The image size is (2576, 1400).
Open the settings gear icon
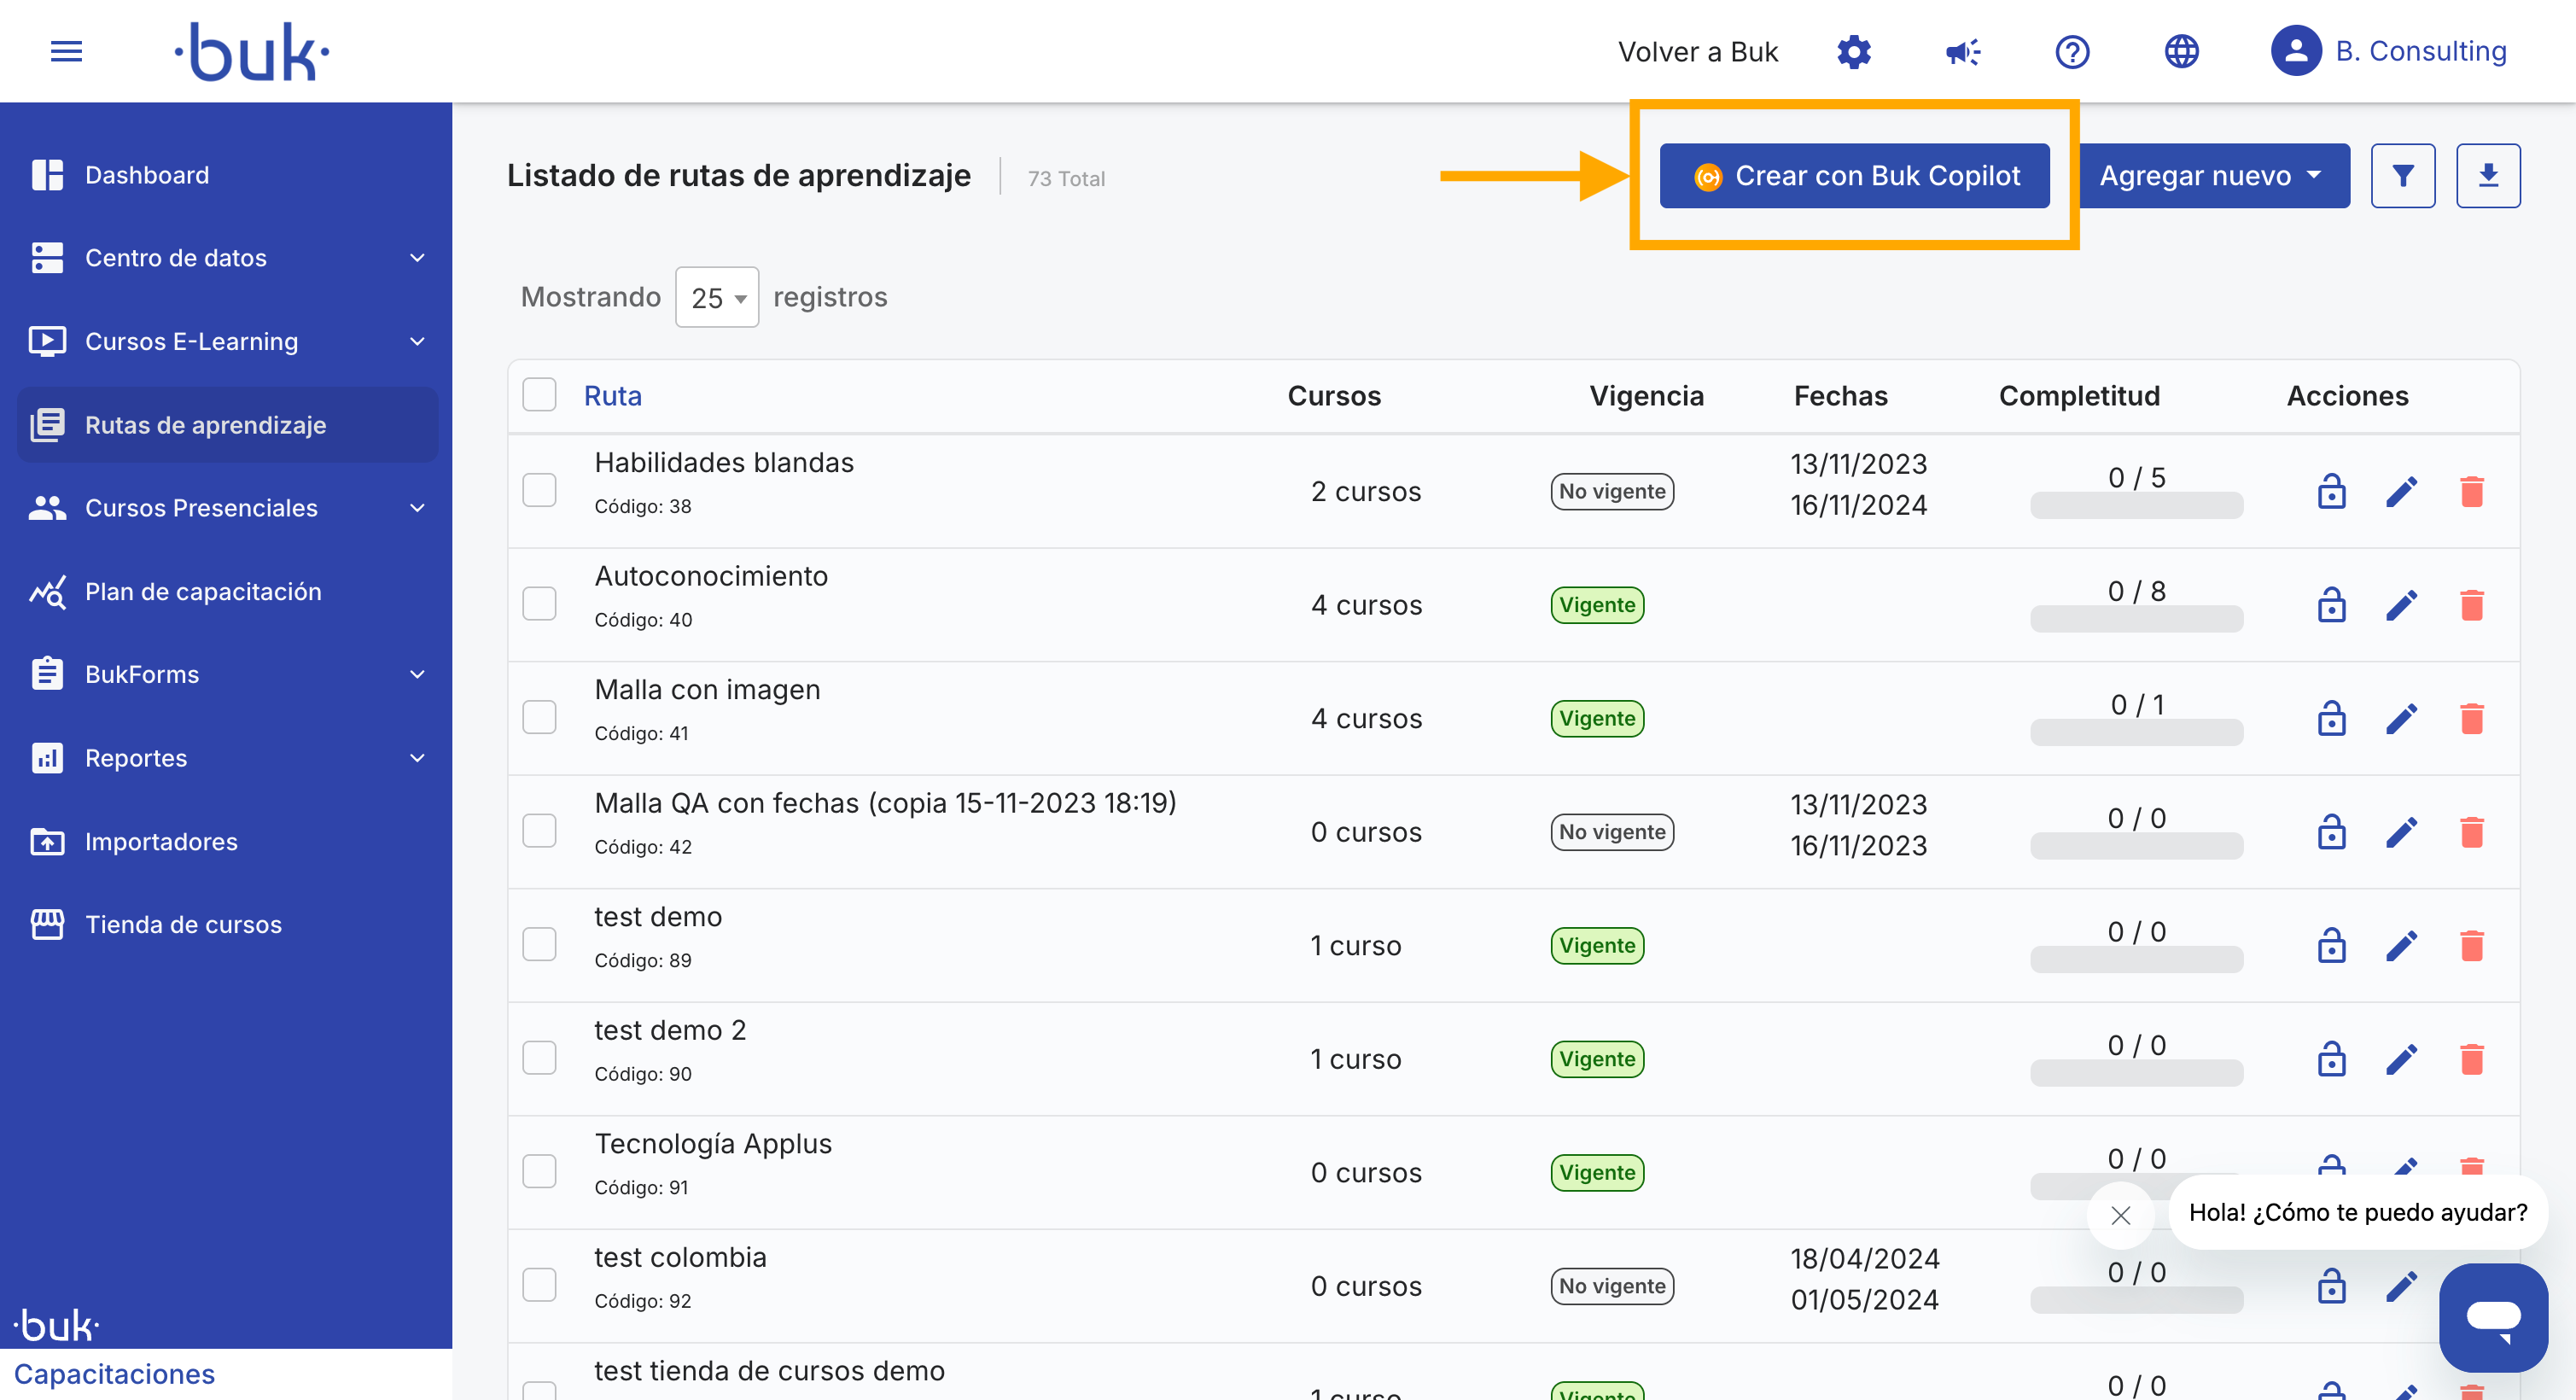click(1853, 52)
